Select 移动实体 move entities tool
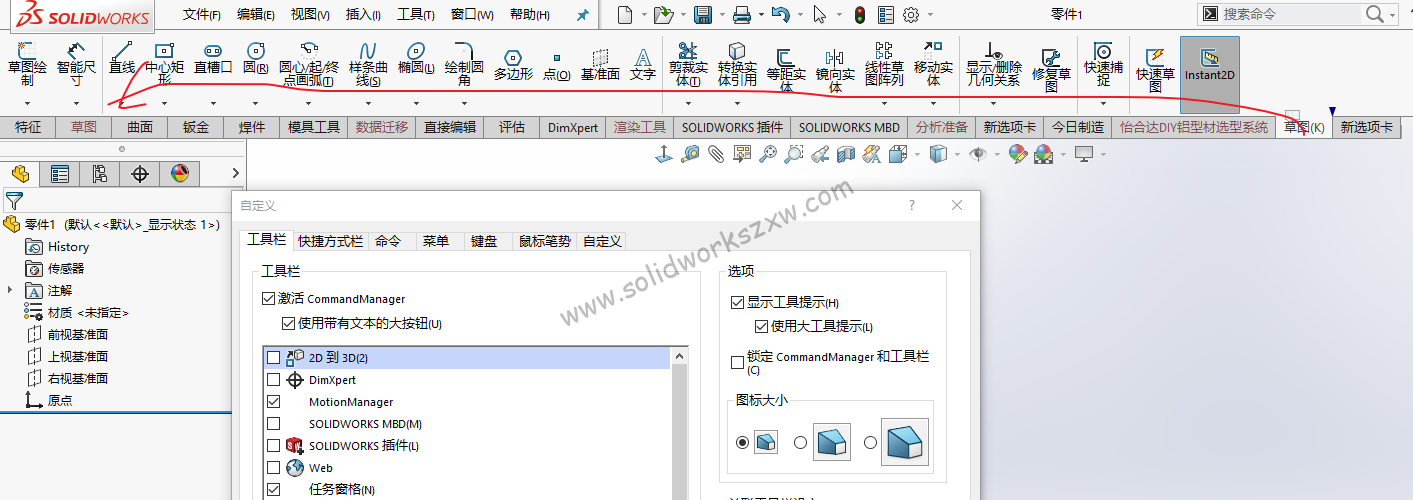Image resolution: width=1413 pixels, height=500 pixels. (933, 64)
